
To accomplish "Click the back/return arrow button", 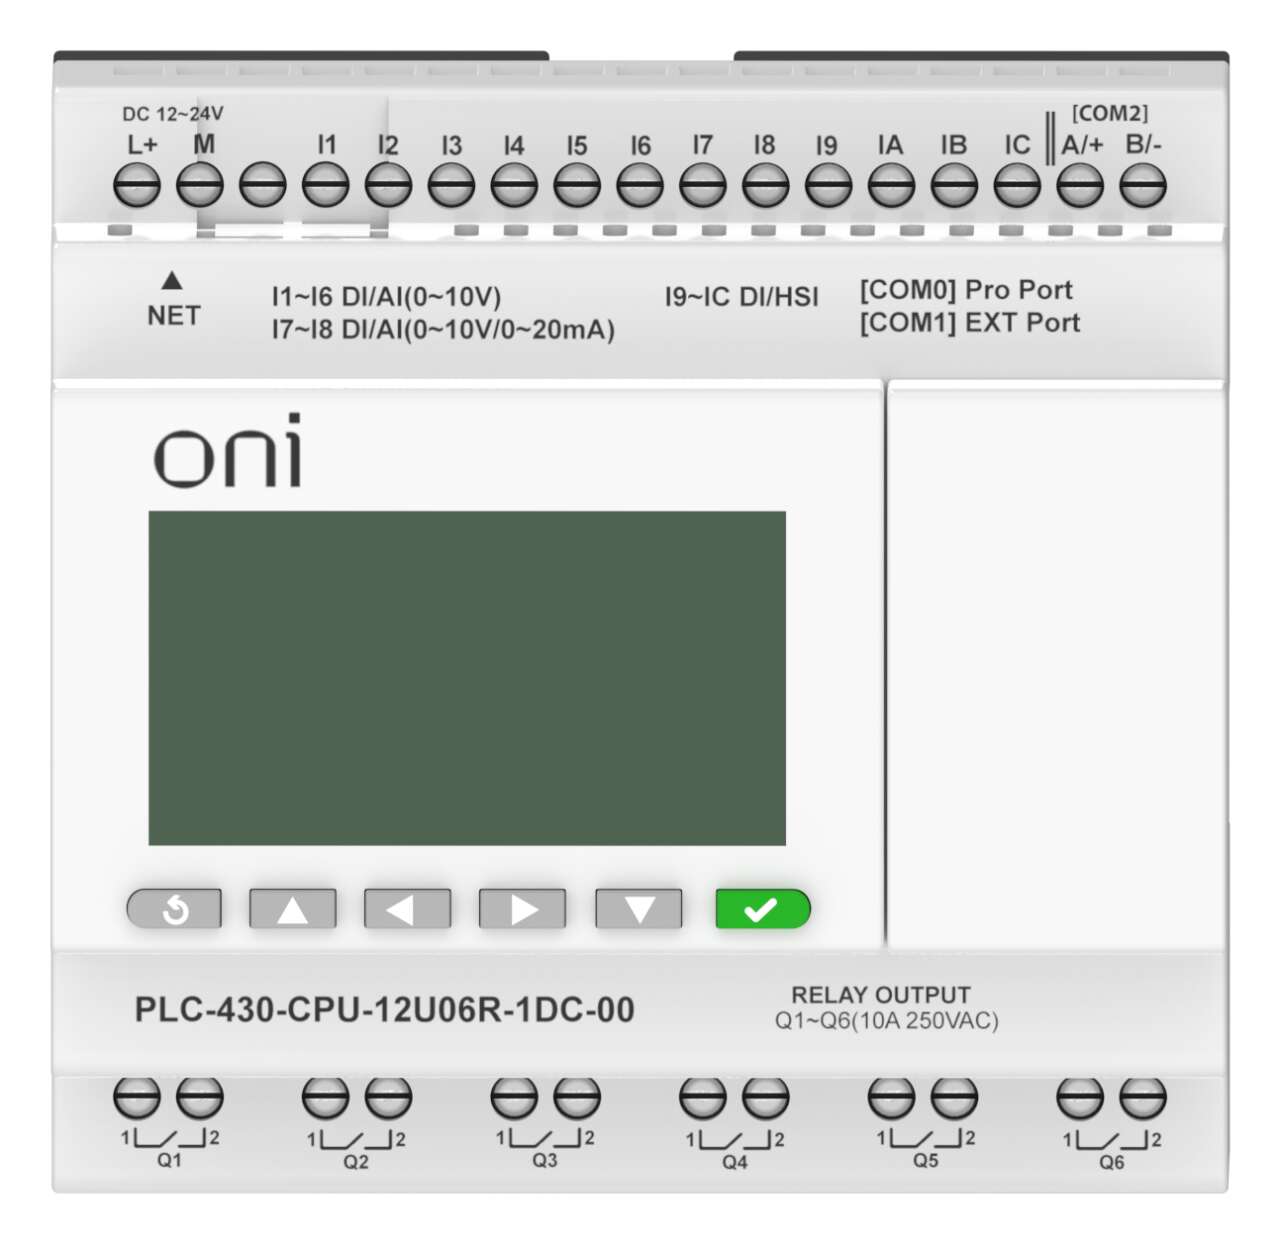I will (x=174, y=909).
